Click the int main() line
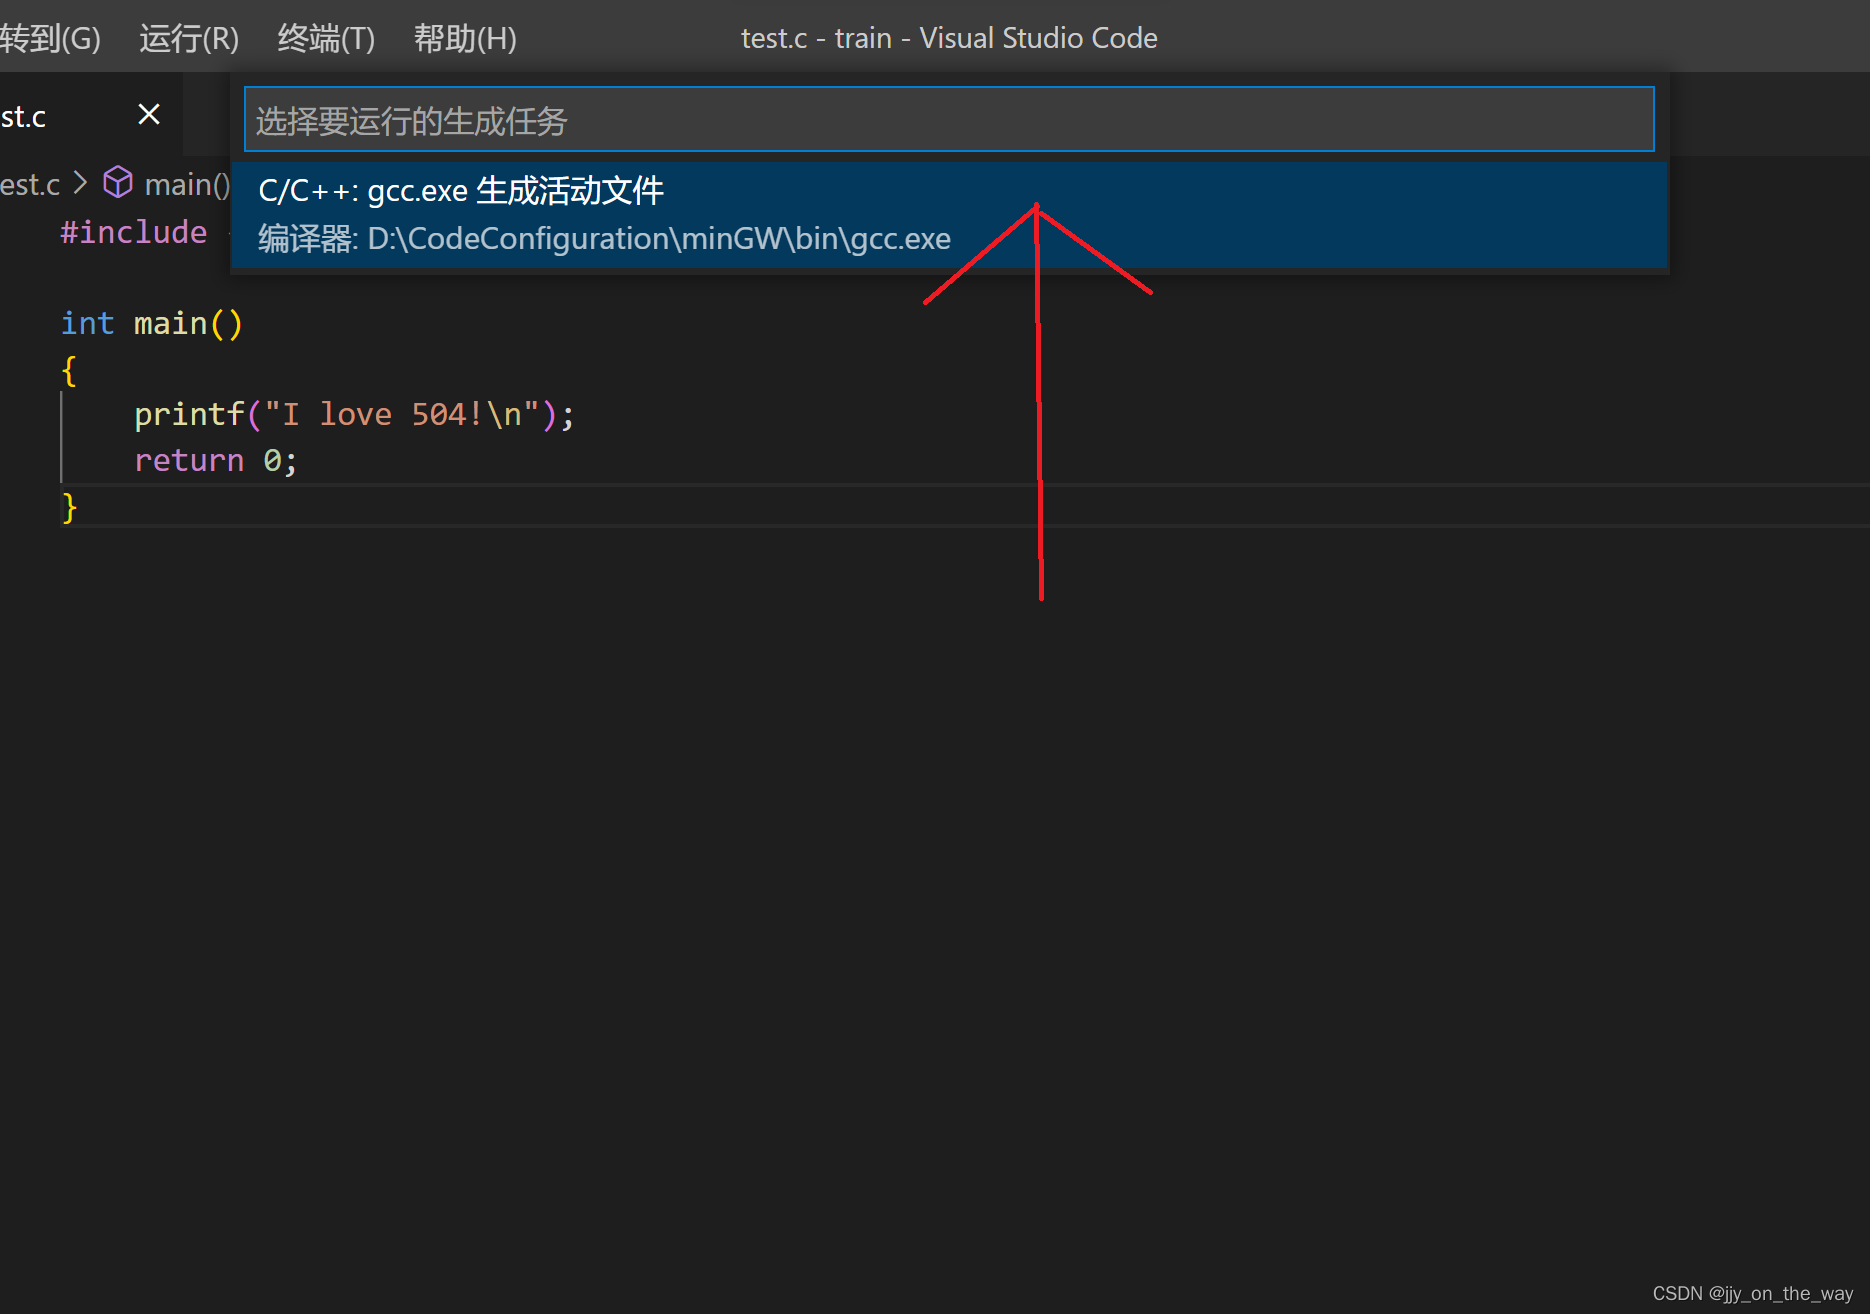Screen dimensions: 1870x1314 pos(151,323)
